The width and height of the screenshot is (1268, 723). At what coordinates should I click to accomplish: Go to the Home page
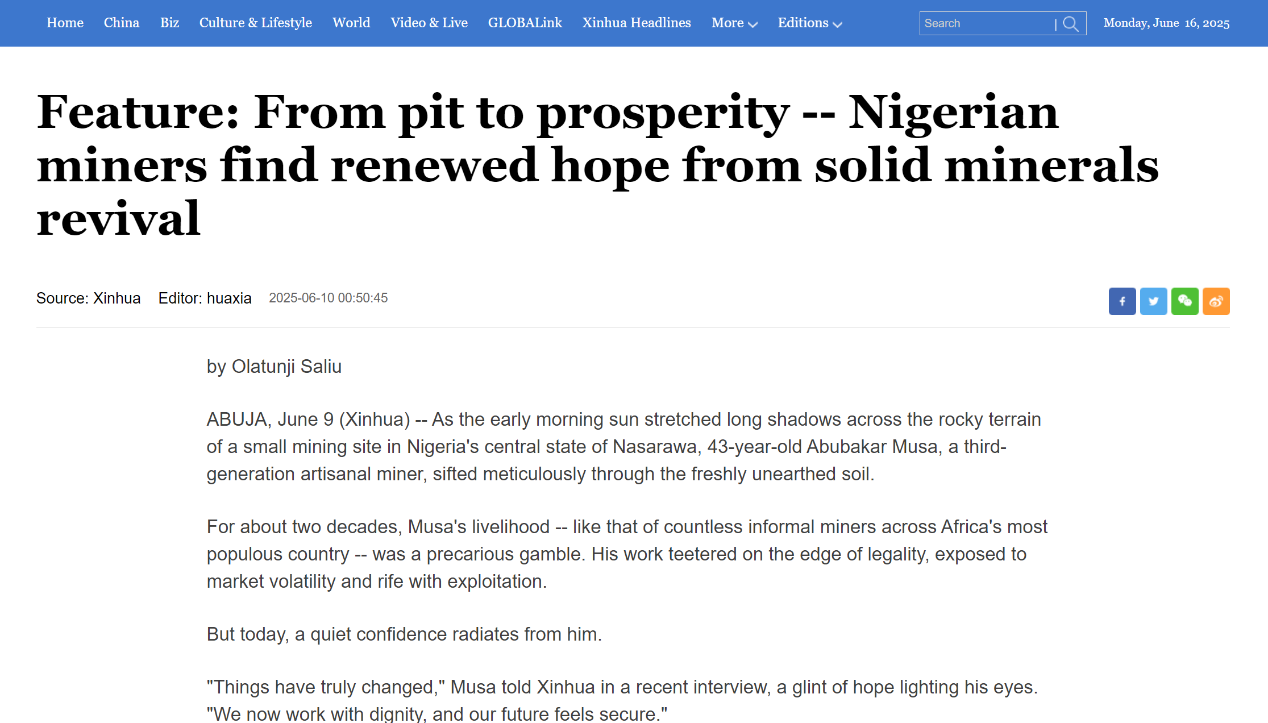coord(65,23)
